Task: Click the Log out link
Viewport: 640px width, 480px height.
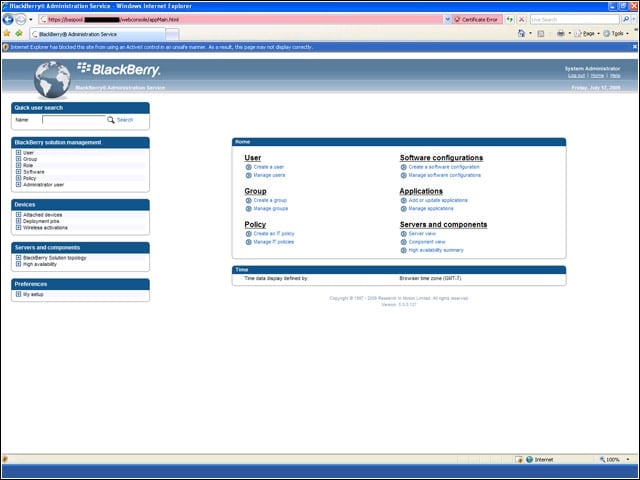Action: tap(576, 76)
